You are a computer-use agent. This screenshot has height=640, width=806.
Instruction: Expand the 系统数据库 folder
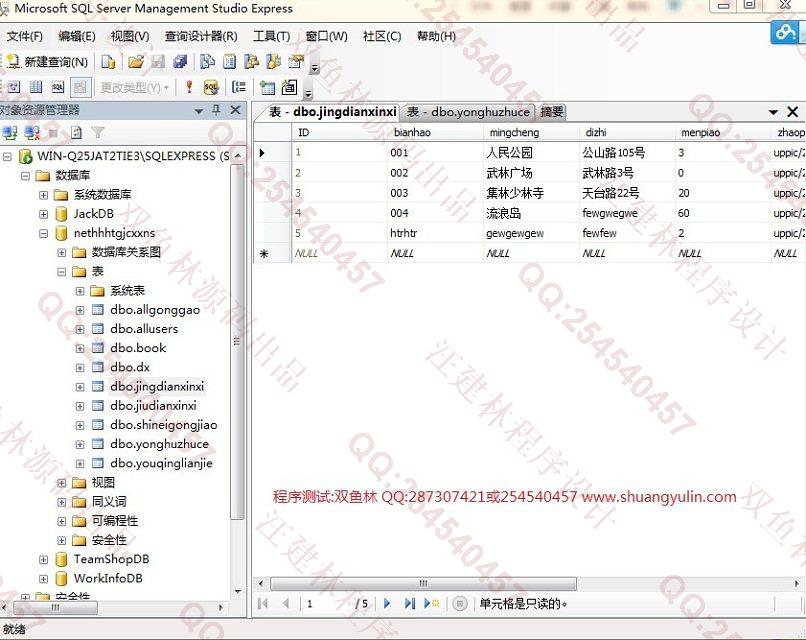point(44,195)
